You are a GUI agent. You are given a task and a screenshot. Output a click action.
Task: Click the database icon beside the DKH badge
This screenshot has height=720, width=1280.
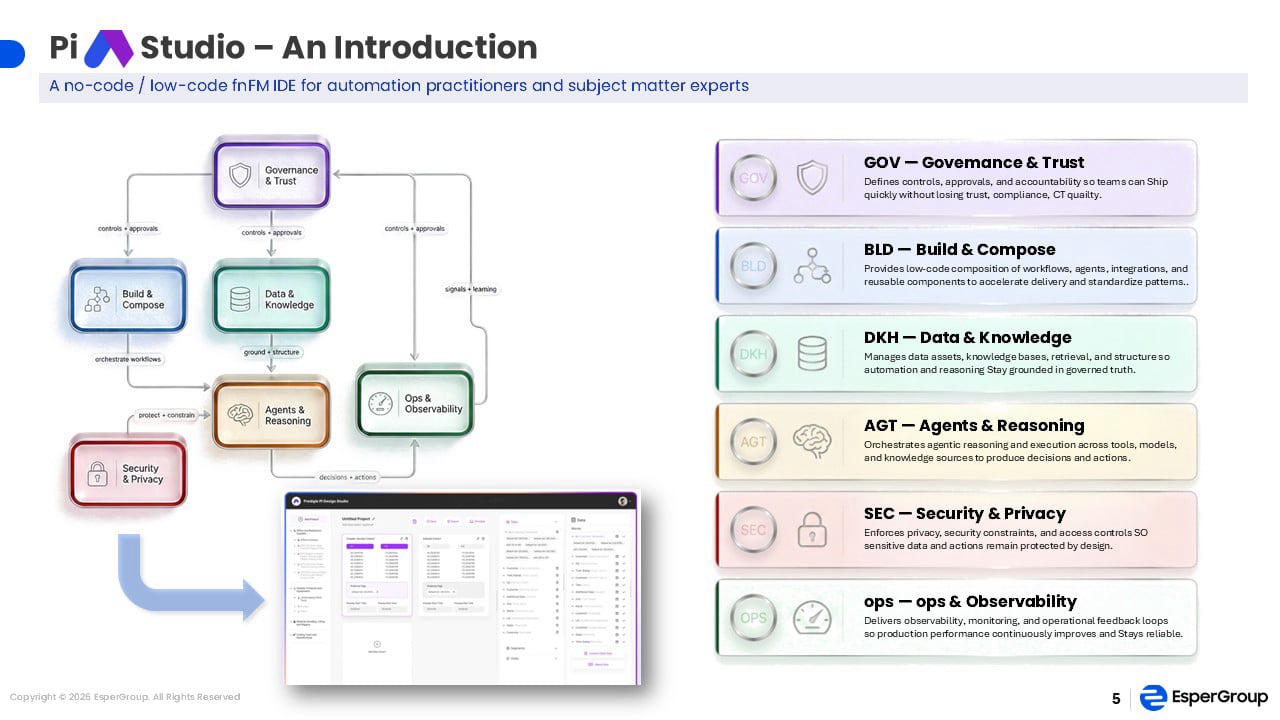click(x=811, y=354)
